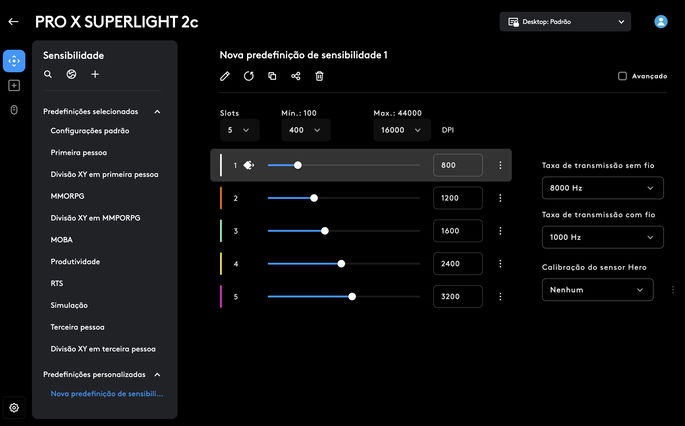Open the Slots count dropdown

tap(239, 130)
